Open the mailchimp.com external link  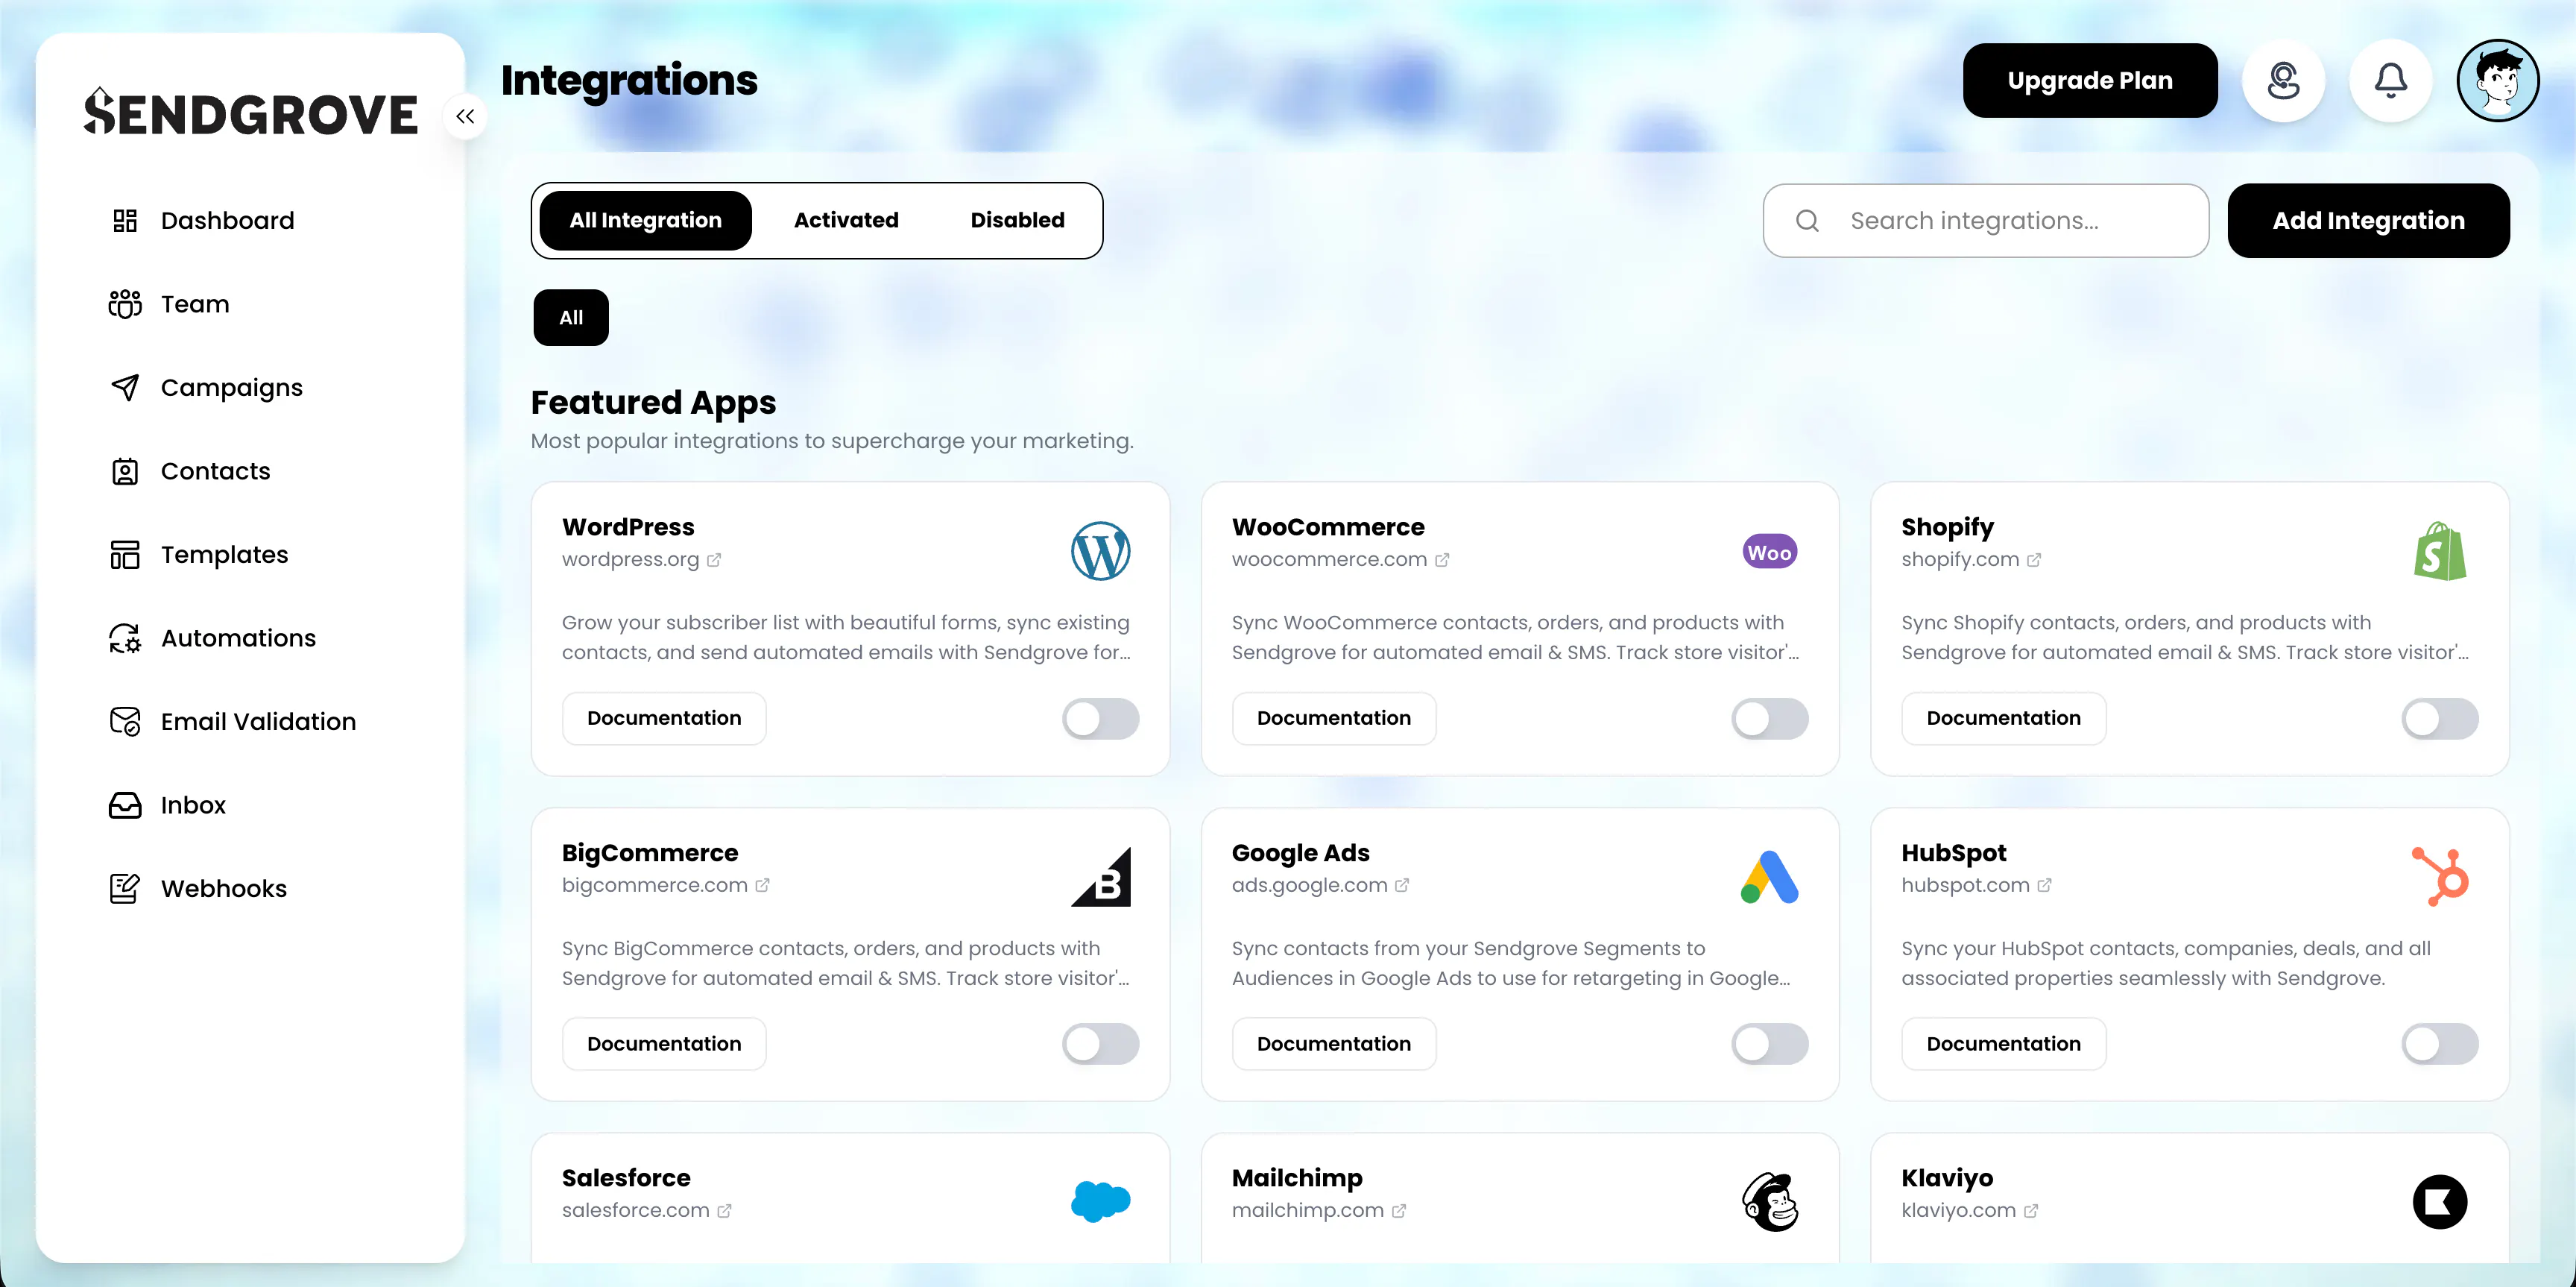coord(1318,1210)
